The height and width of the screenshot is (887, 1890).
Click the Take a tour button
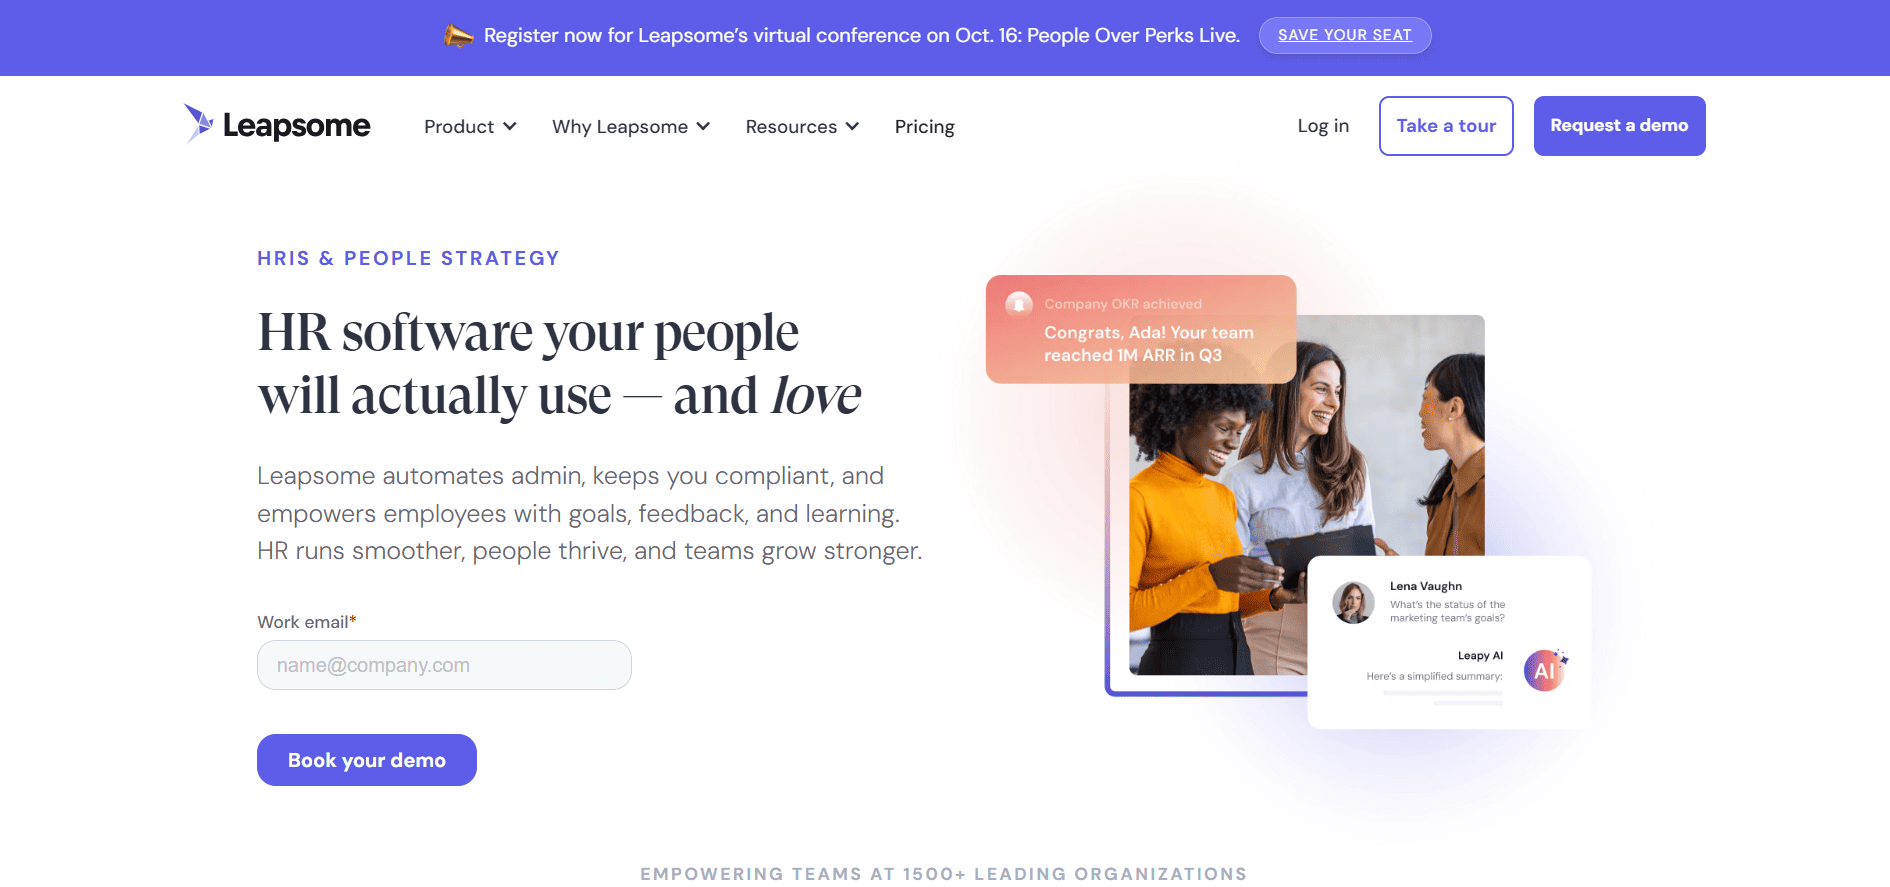coord(1446,126)
